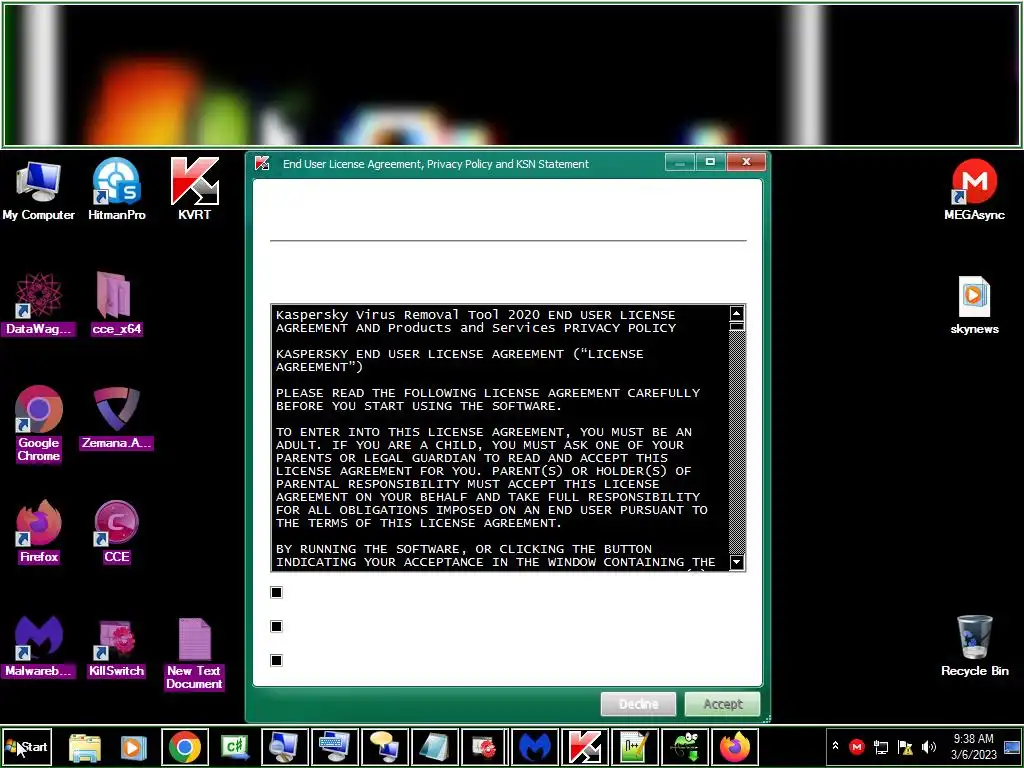Select the cce_x64 folder icon

pyautogui.click(x=116, y=304)
